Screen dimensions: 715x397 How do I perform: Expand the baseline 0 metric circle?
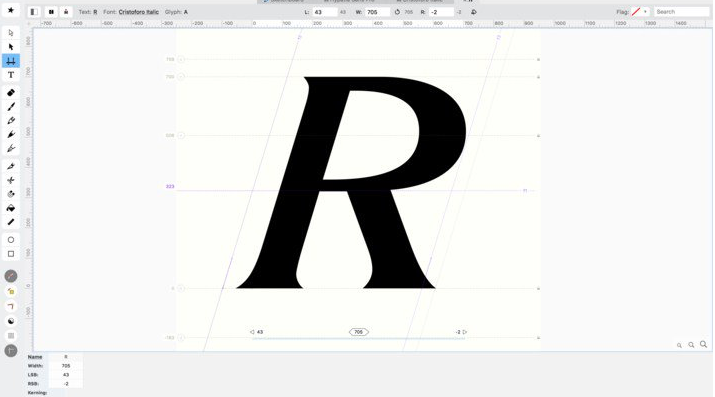(x=181, y=288)
